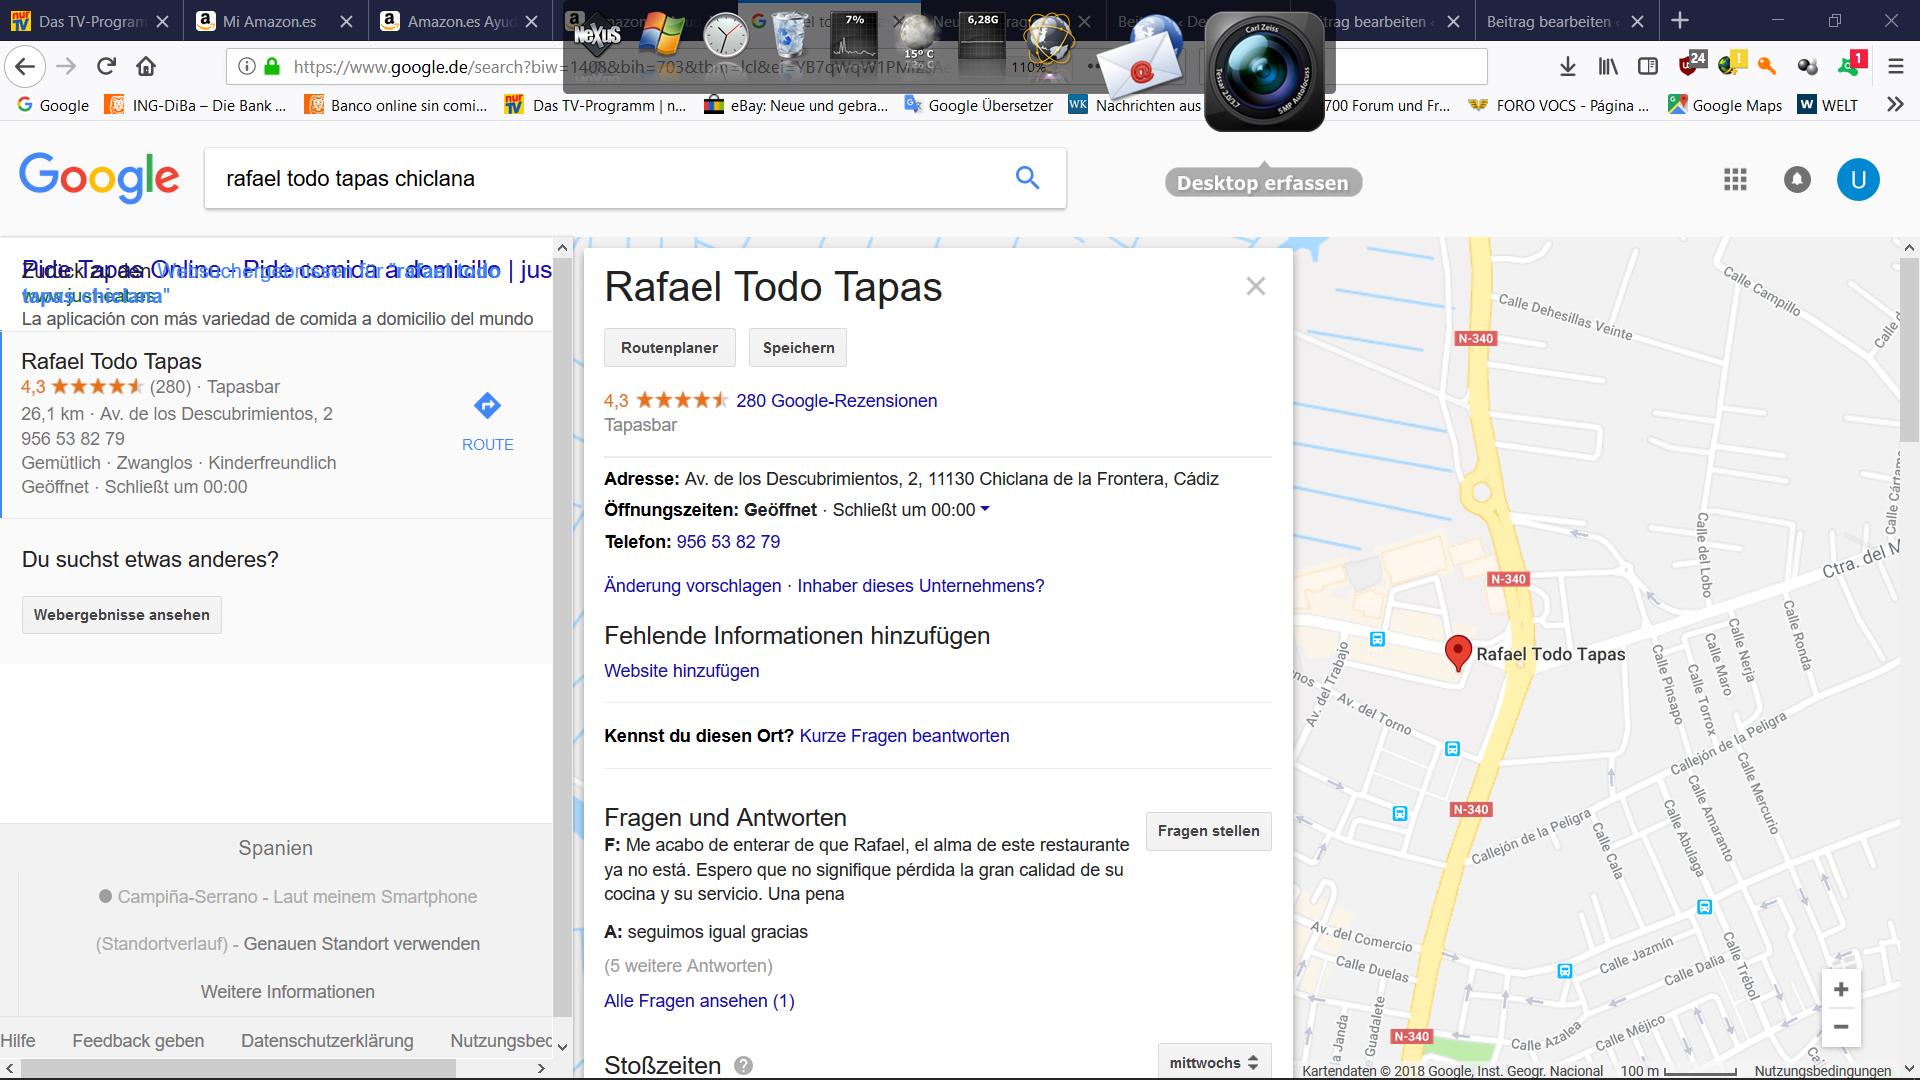This screenshot has height=1080, width=1920.
Task: Open the Google apps grid
Action: 1735,180
